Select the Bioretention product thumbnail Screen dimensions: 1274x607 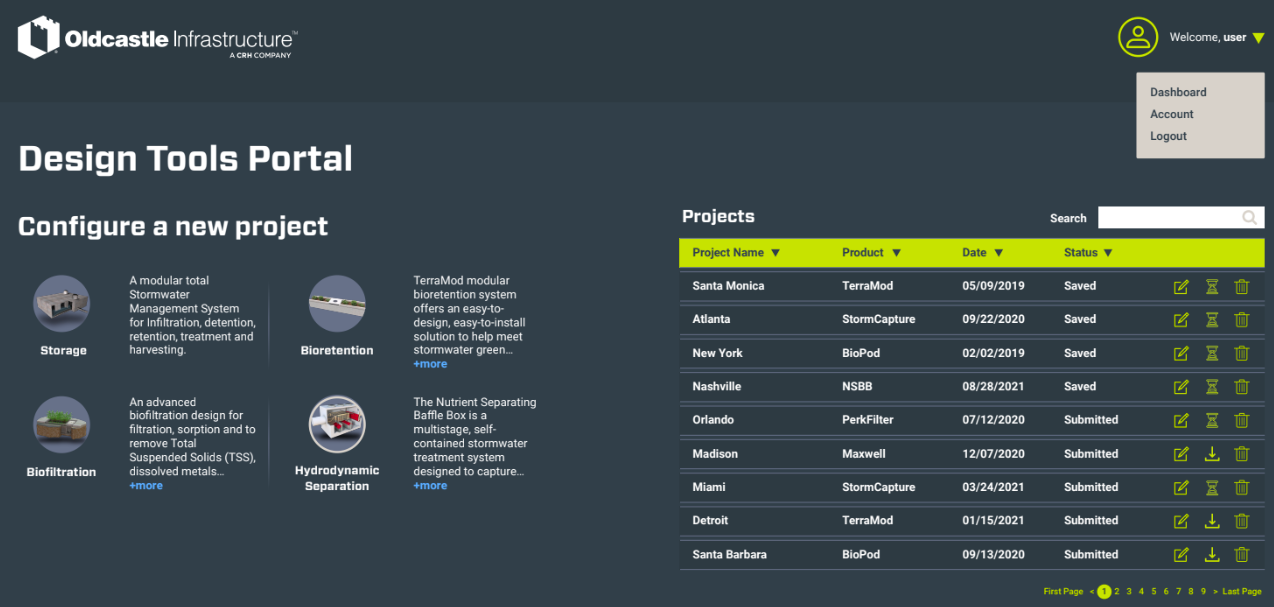[337, 304]
